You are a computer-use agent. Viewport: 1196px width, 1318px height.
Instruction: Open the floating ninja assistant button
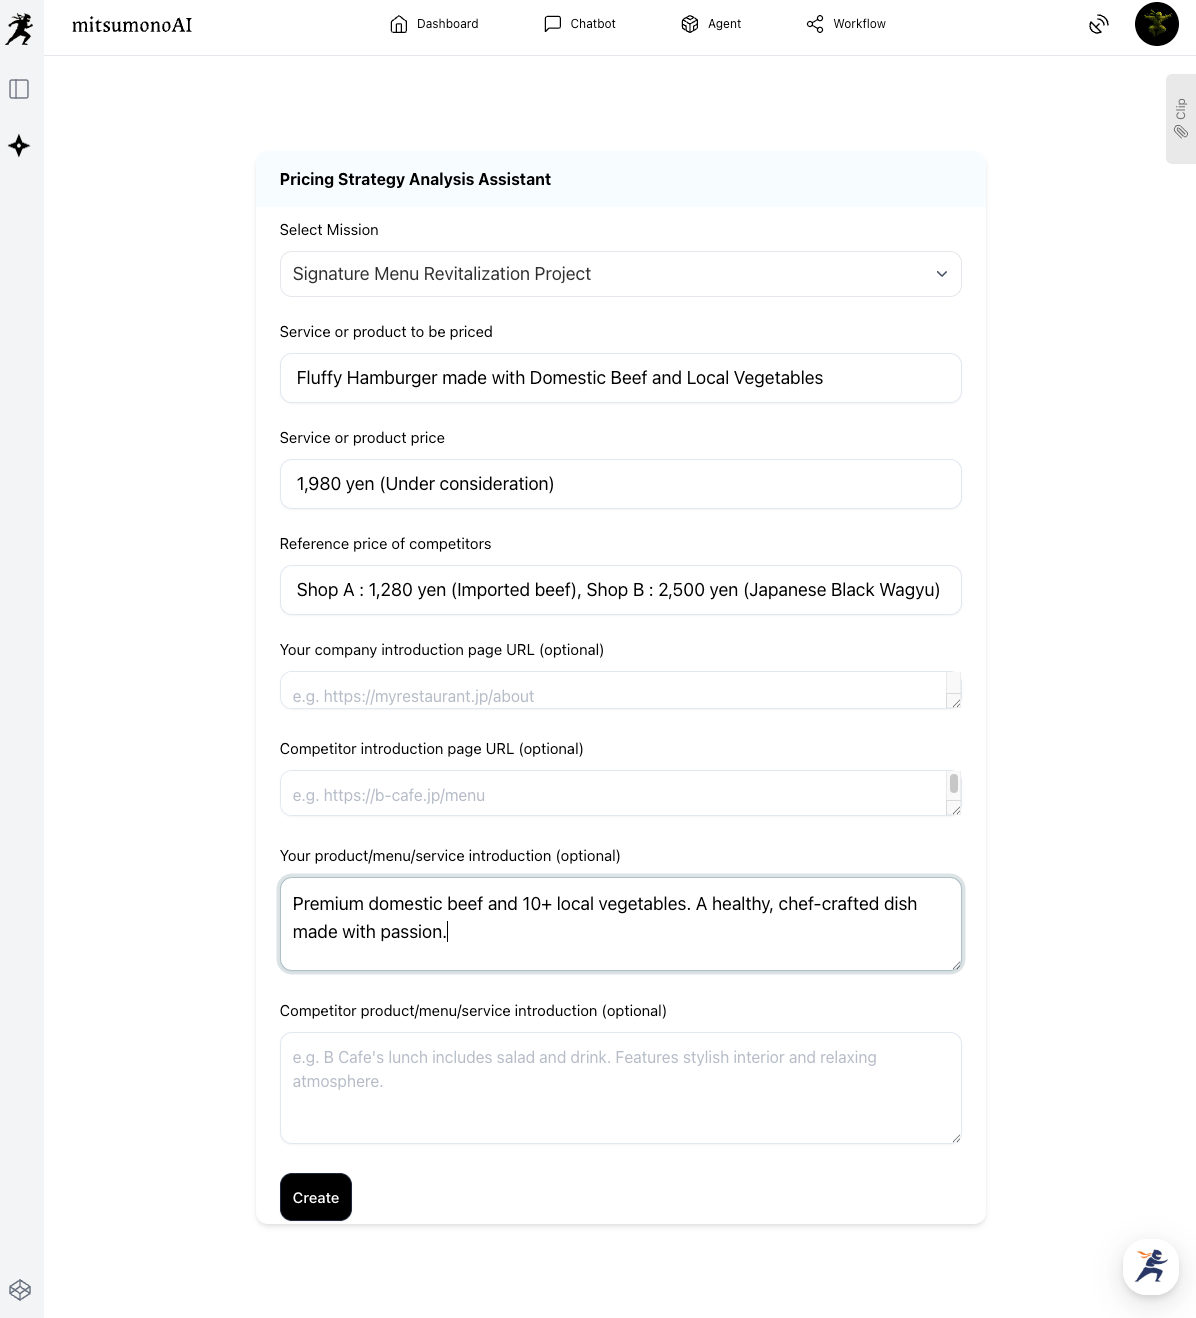(1151, 1266)
